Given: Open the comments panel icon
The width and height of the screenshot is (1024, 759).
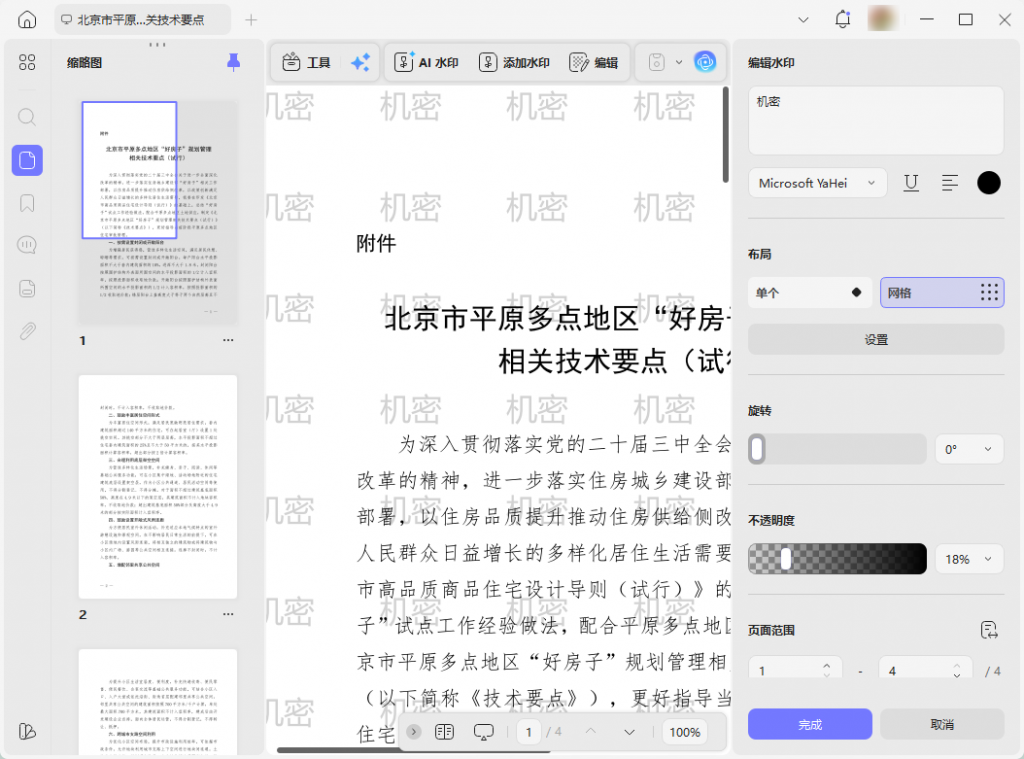Looking at the screenshot, I should [27, 246].
